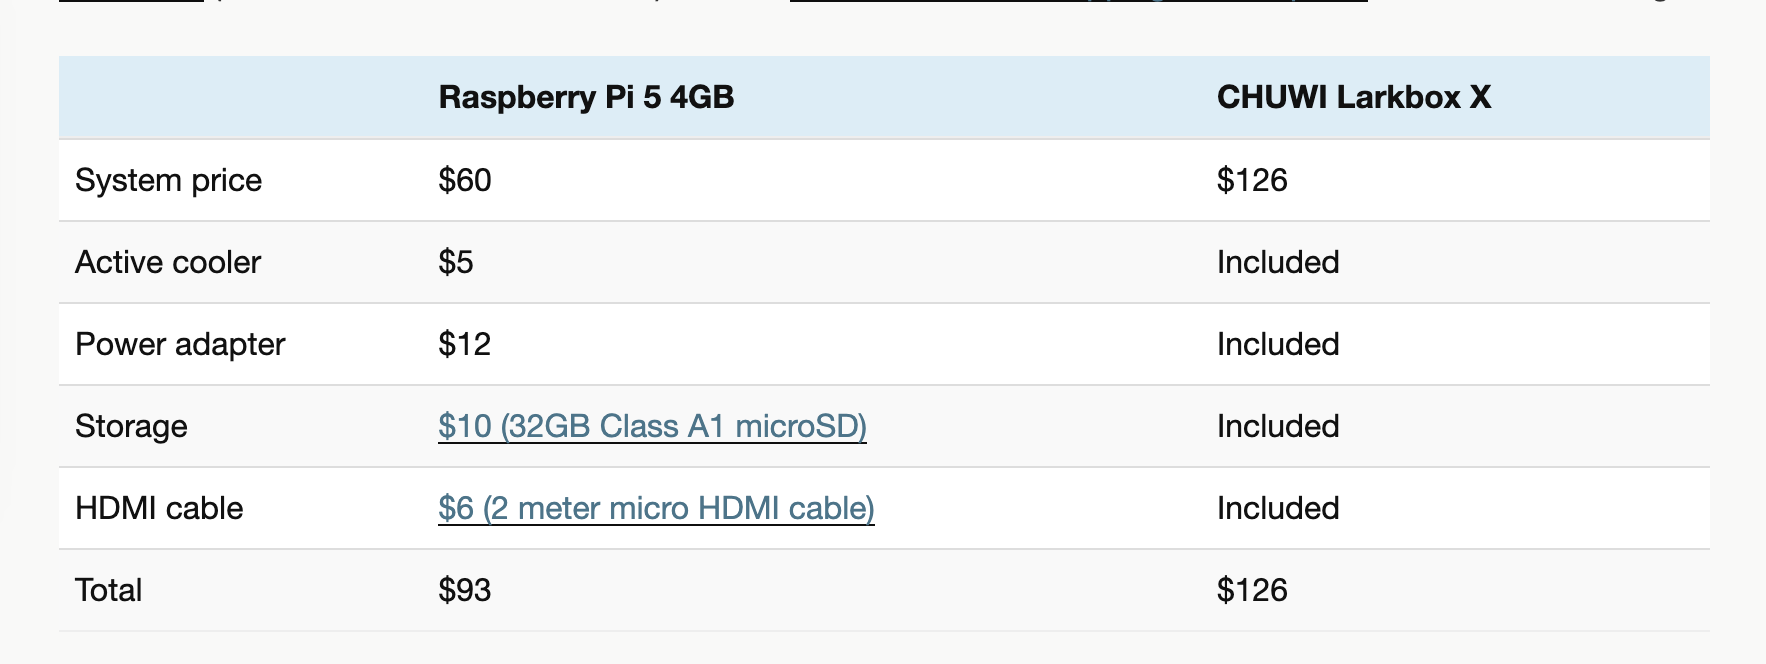Click Included in the Power adapter row

[1278, 344]
